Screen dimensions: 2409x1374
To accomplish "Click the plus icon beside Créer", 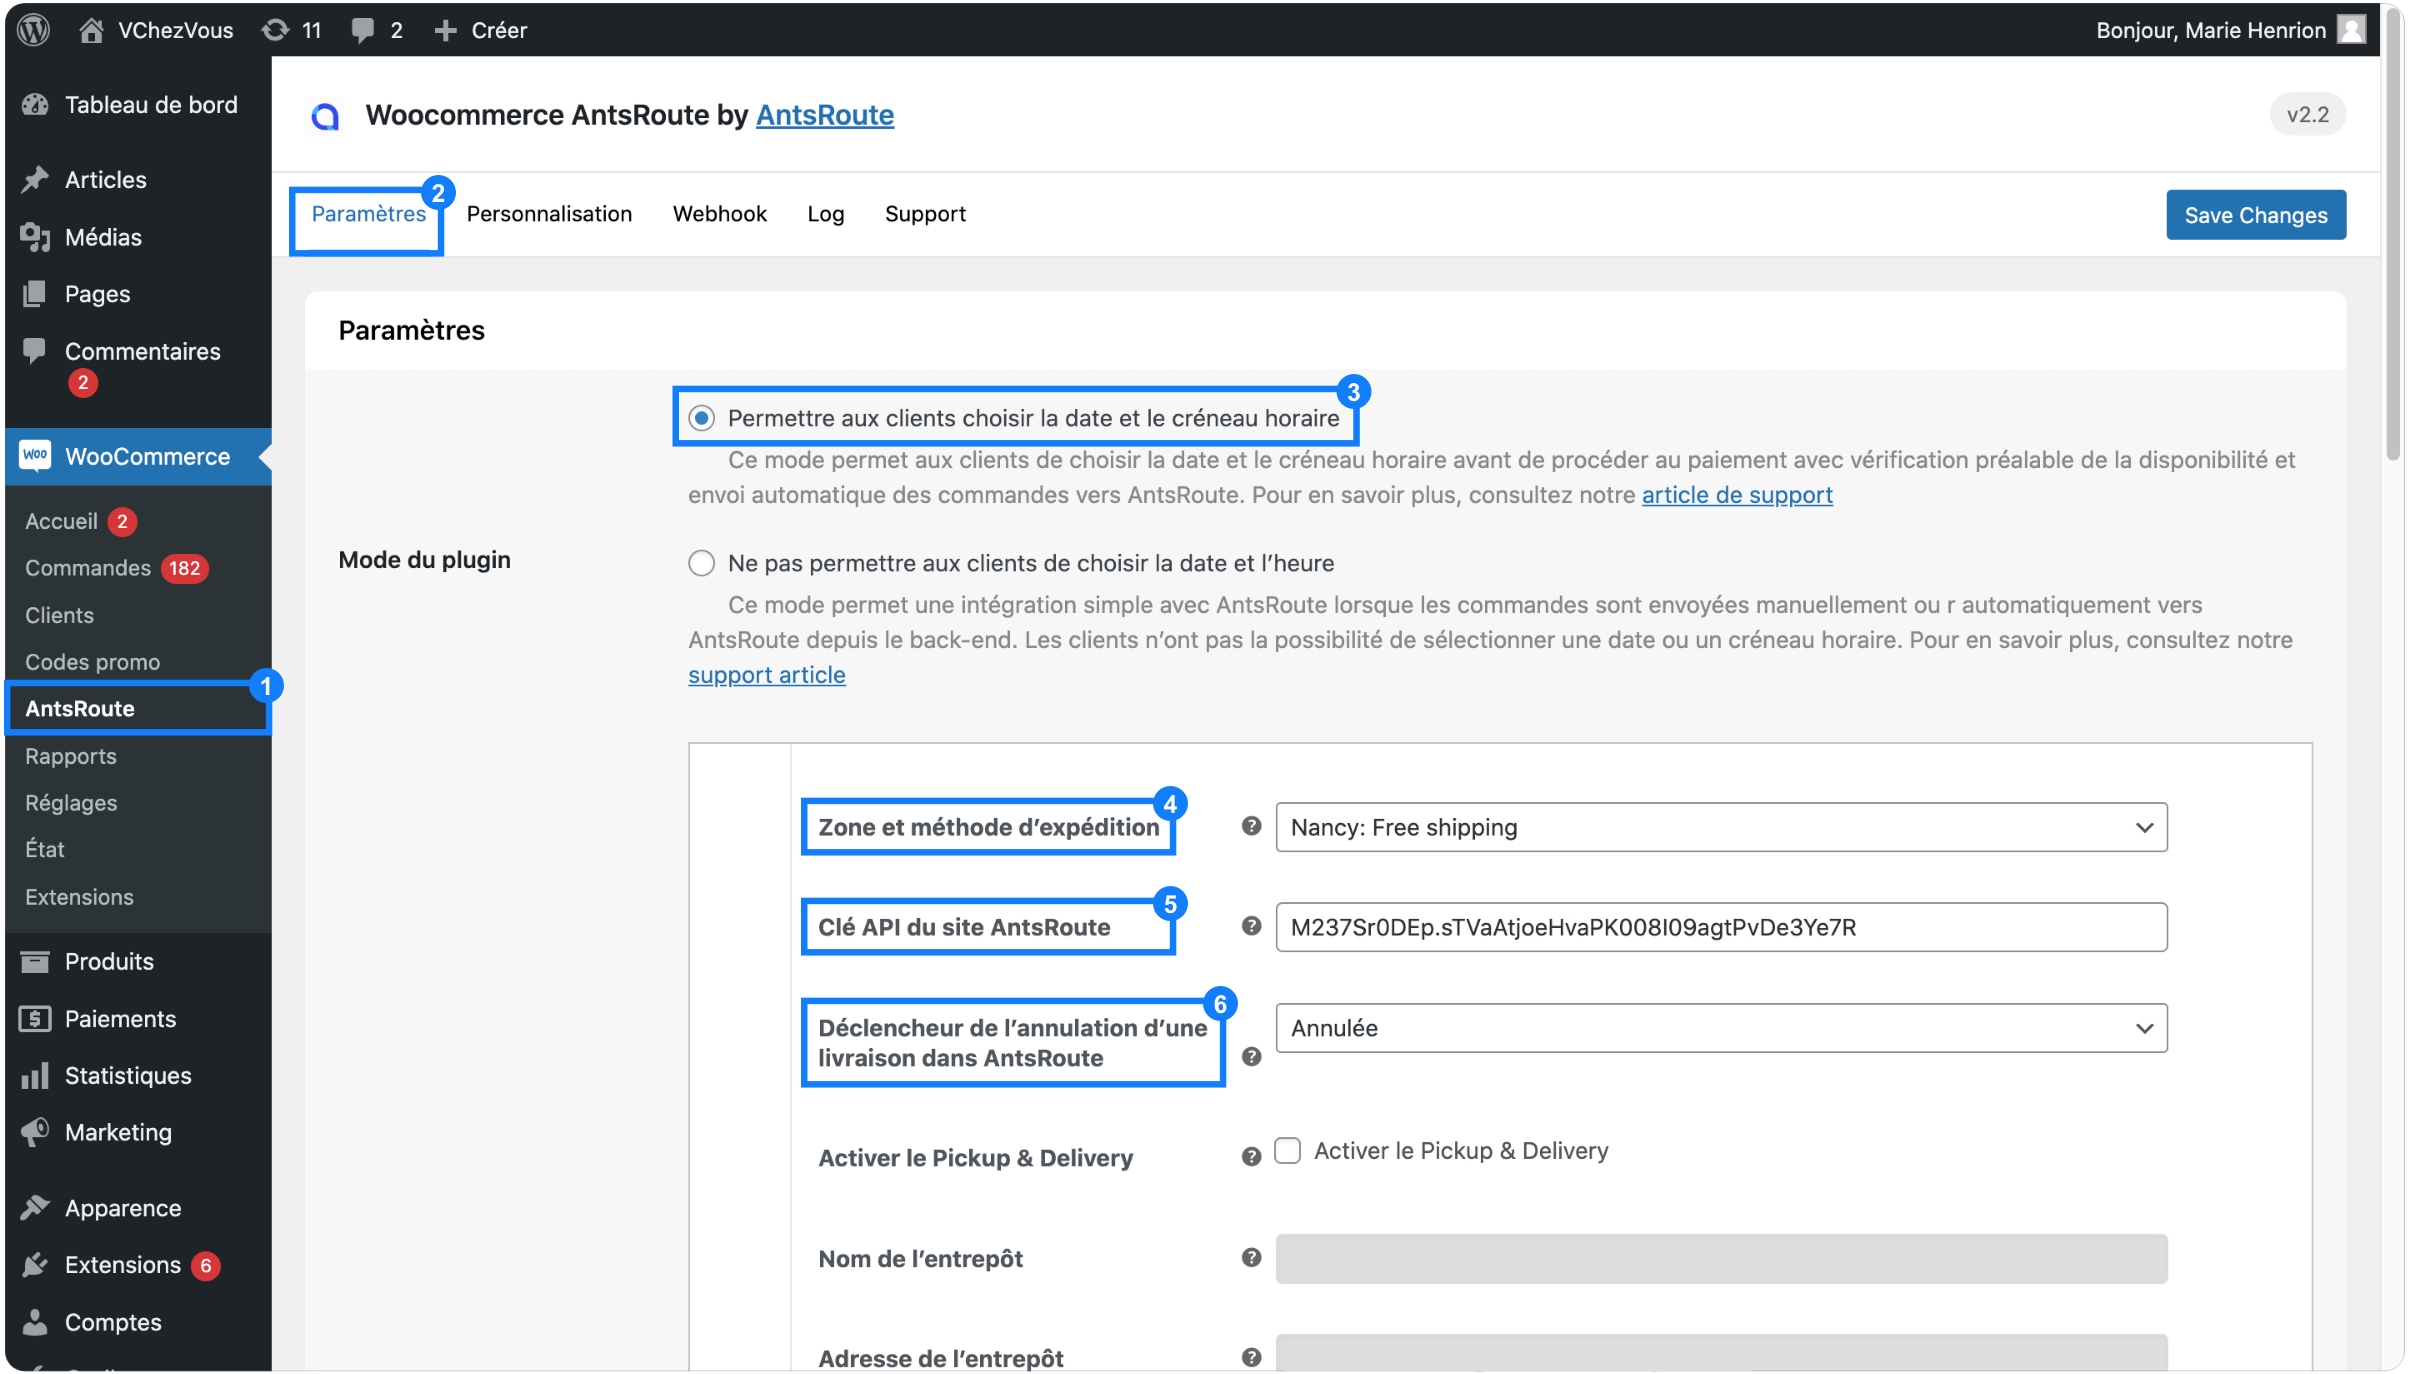I will click(445, 30).
